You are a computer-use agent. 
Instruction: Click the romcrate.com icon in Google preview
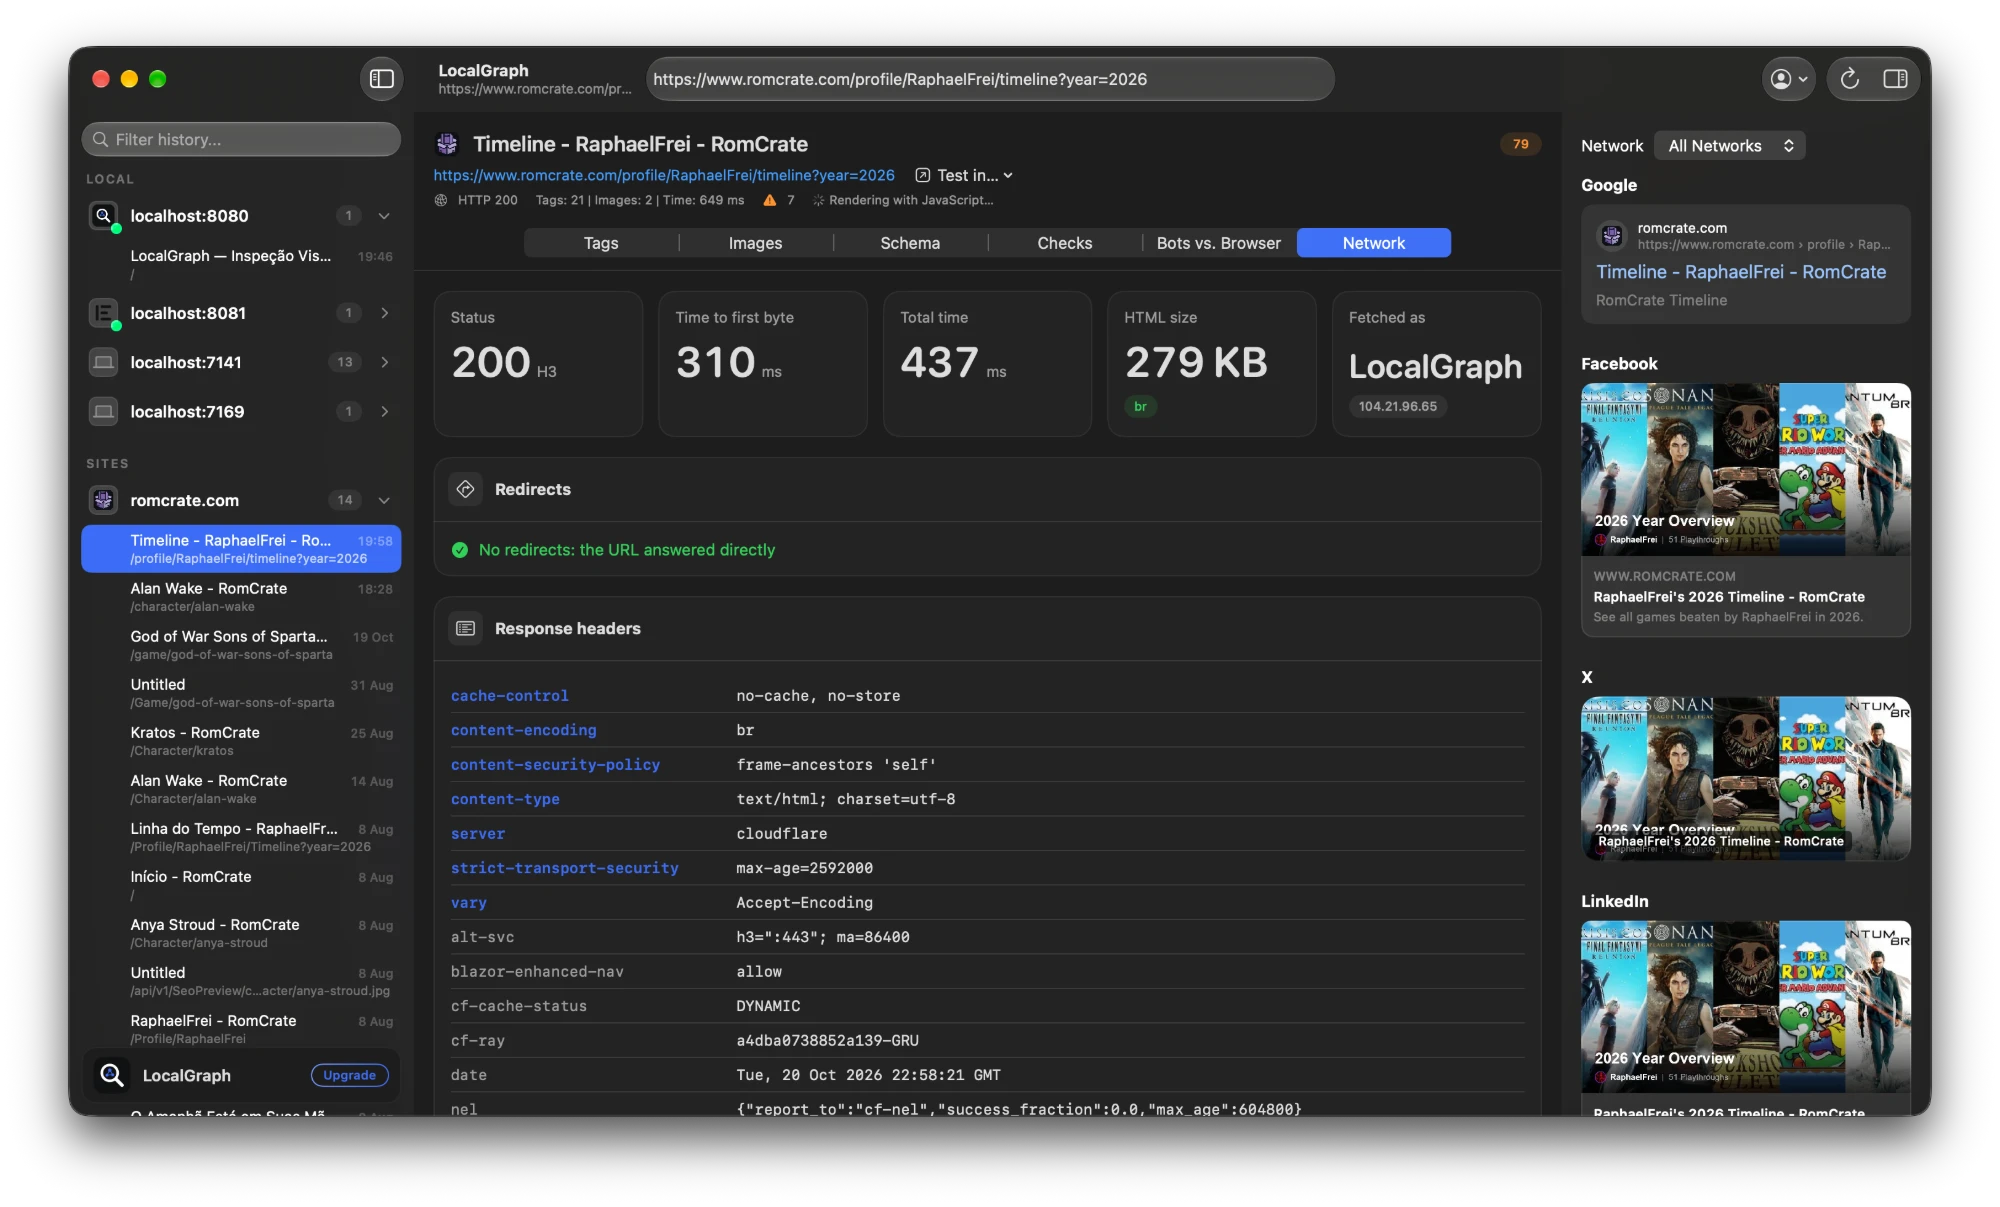(1612, 236)
